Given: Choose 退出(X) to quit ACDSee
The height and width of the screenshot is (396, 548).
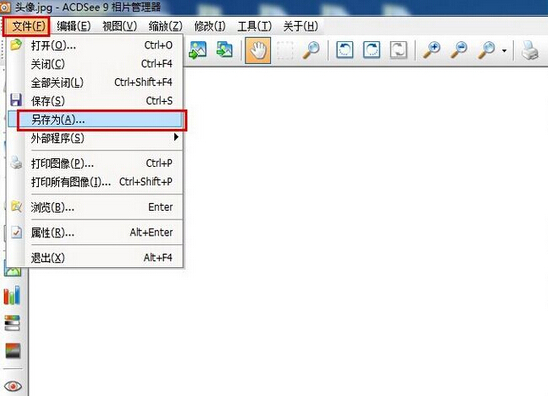Looking at the screenshot, I should [x=95, y=258].
